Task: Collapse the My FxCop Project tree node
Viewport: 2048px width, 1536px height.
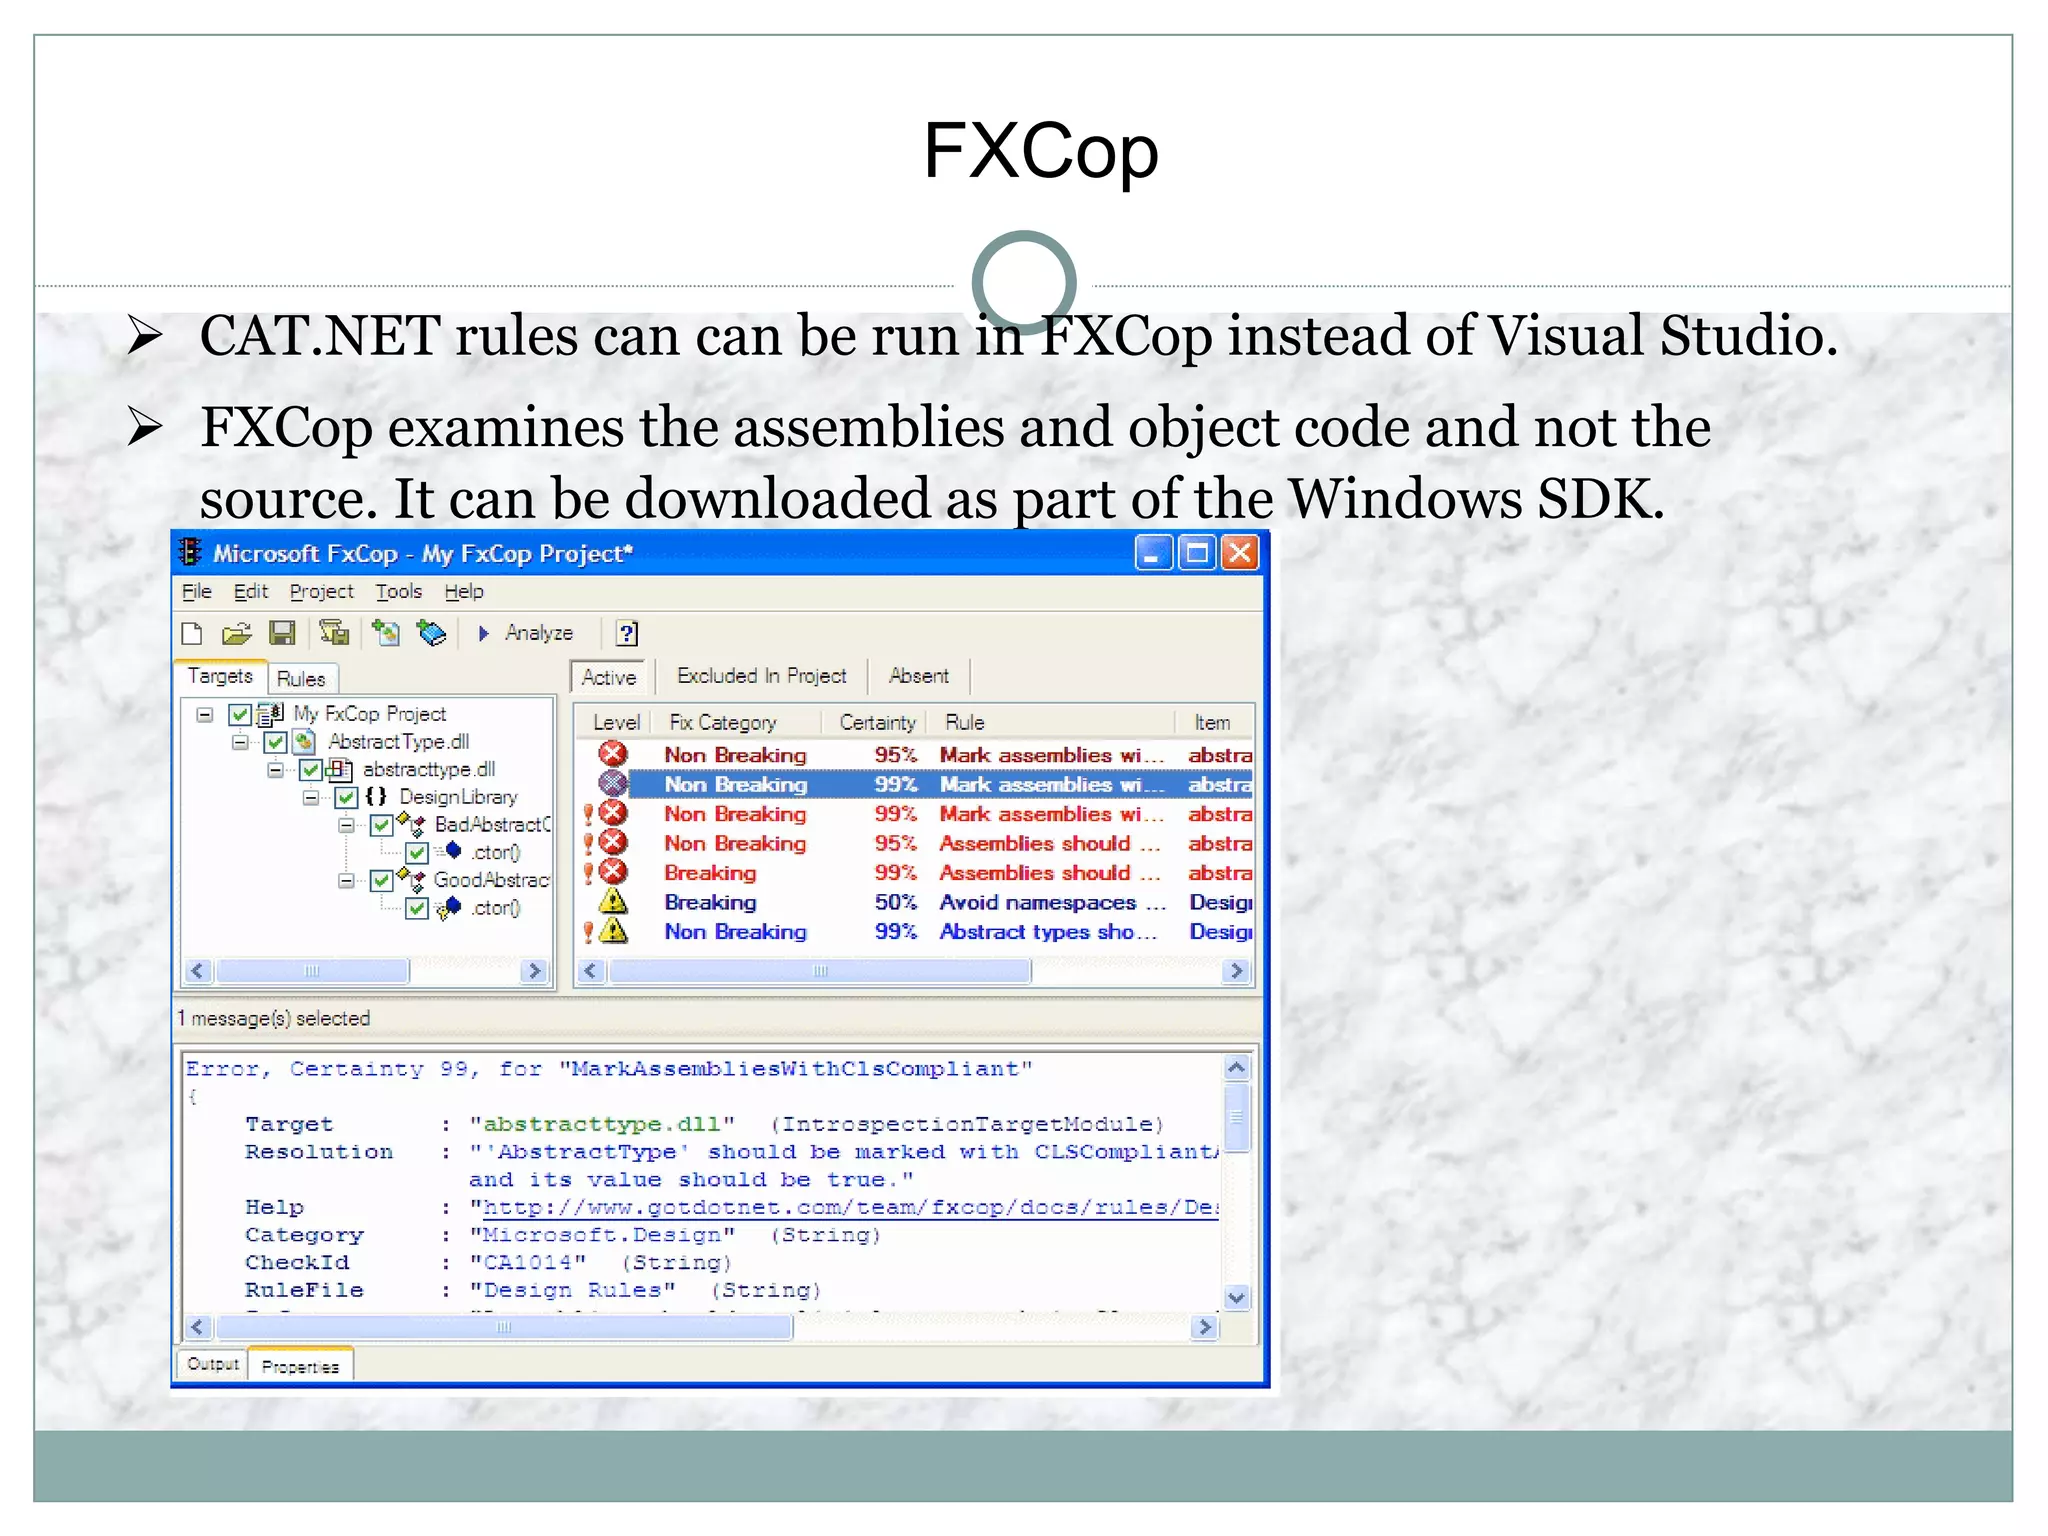Action: (205, 714)
